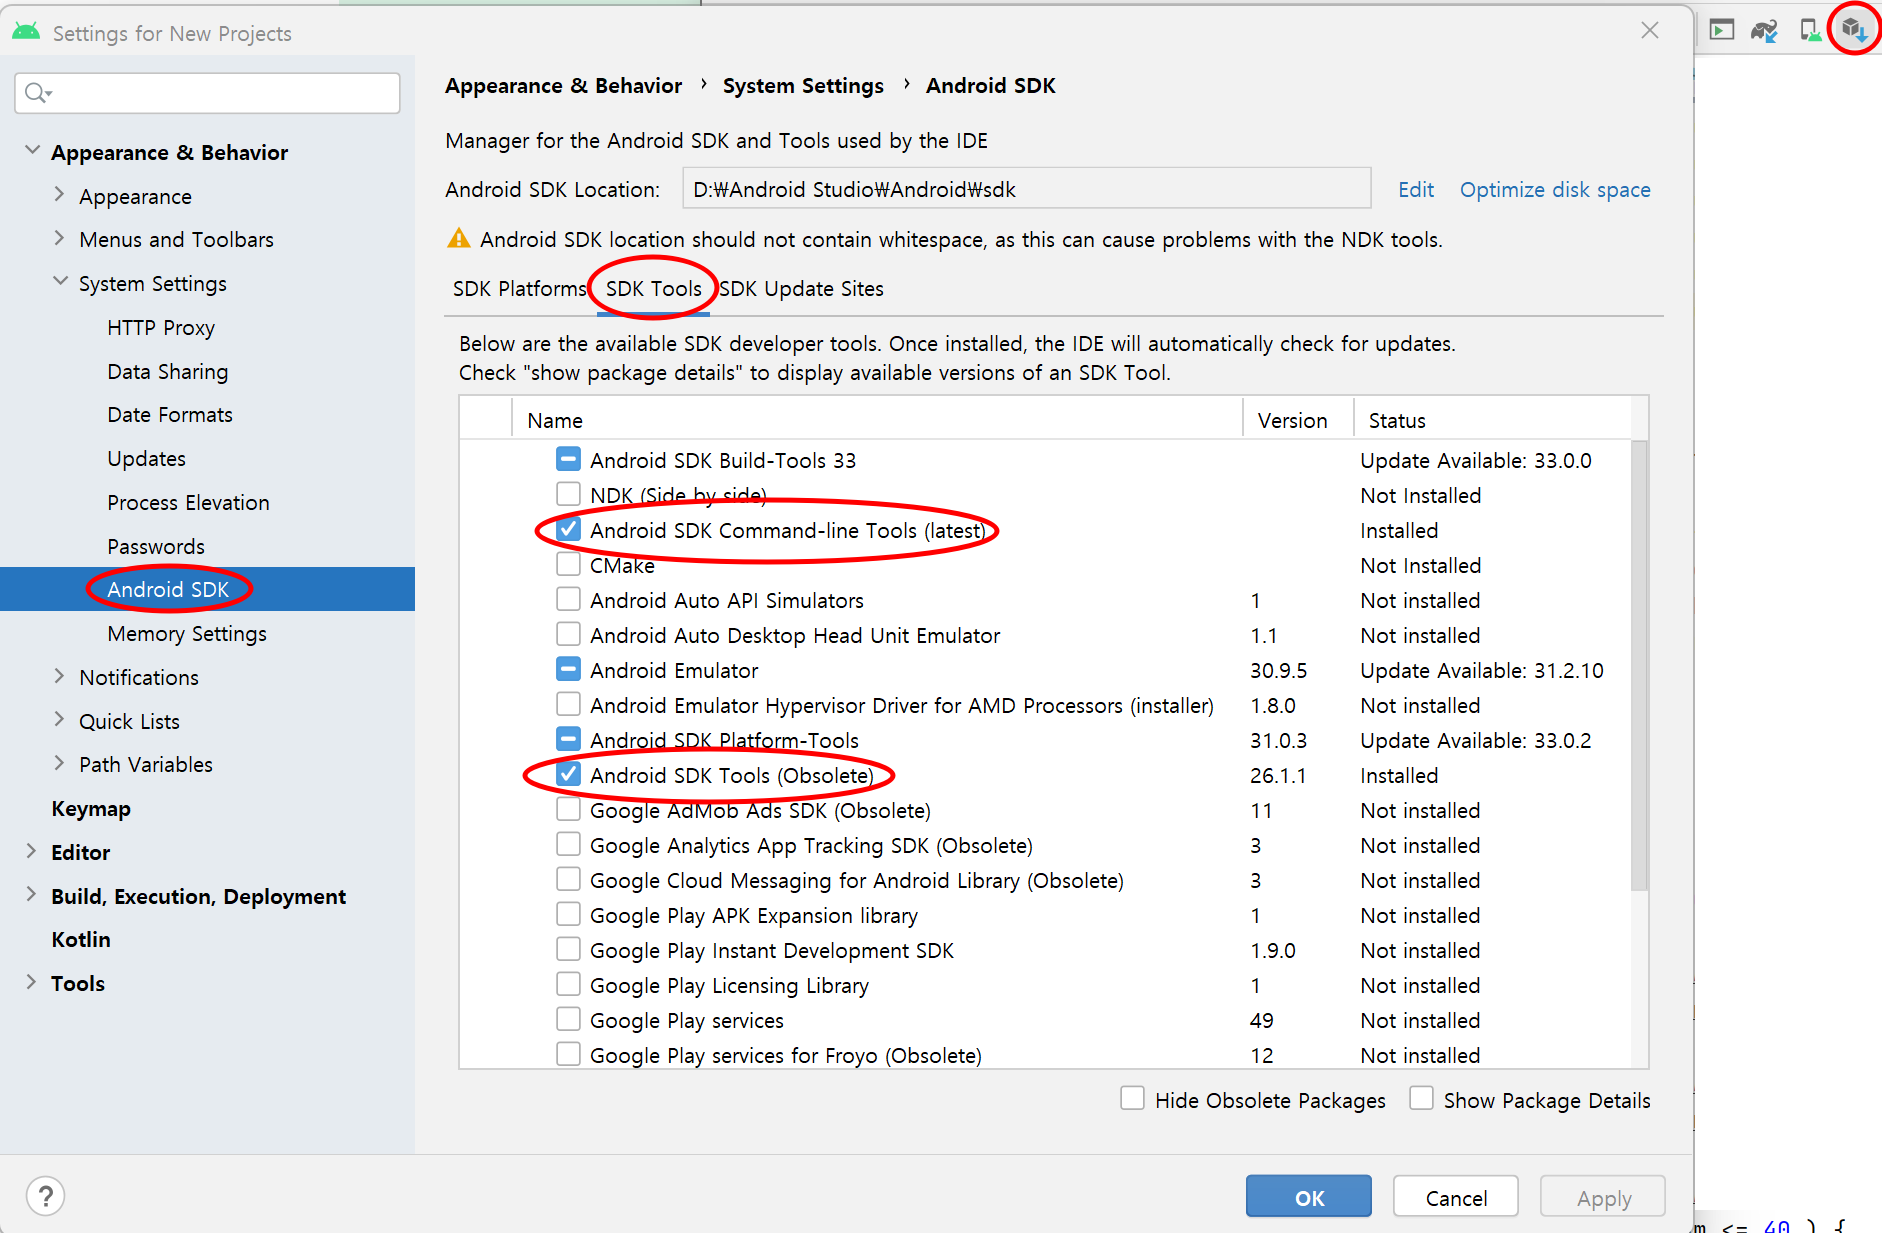The width and height of the screenshot is (1882, 1233).
Task: Uncheck Android SDK Tools (Obsolete)
Action: pos(568,774)
